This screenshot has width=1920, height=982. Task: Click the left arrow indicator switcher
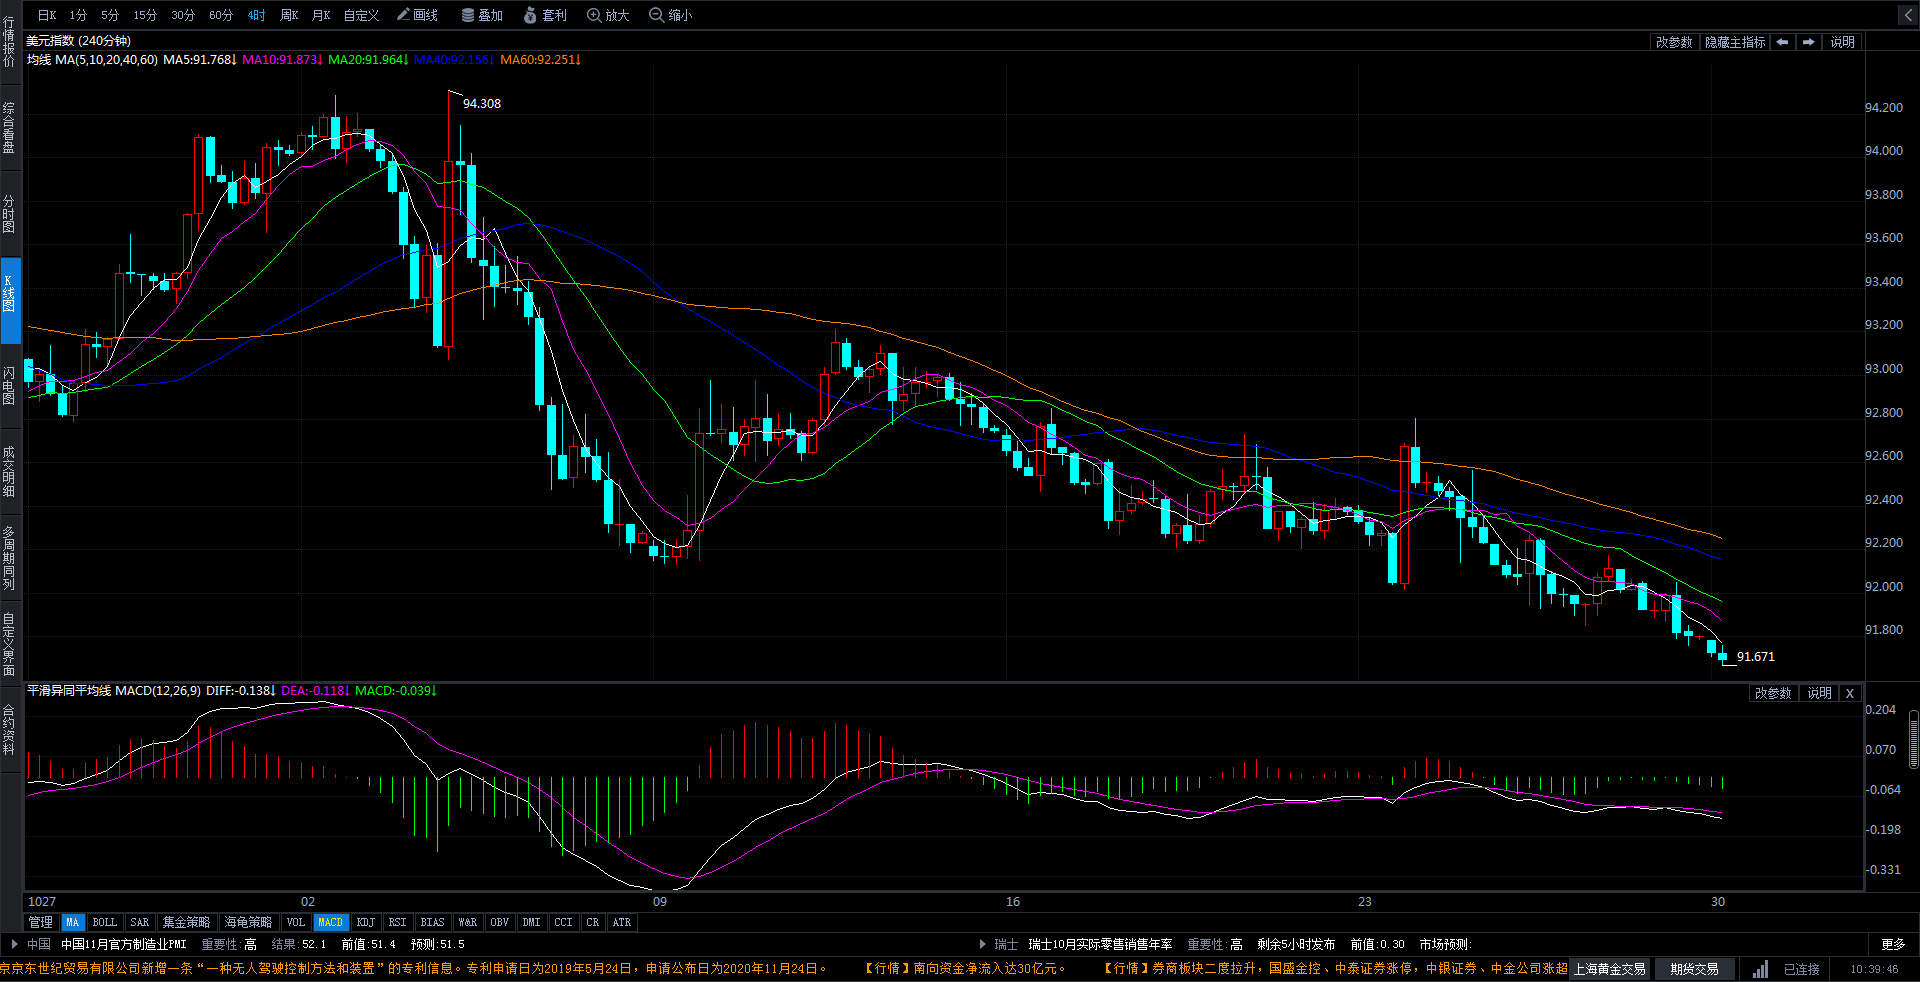coord(1782,42)
